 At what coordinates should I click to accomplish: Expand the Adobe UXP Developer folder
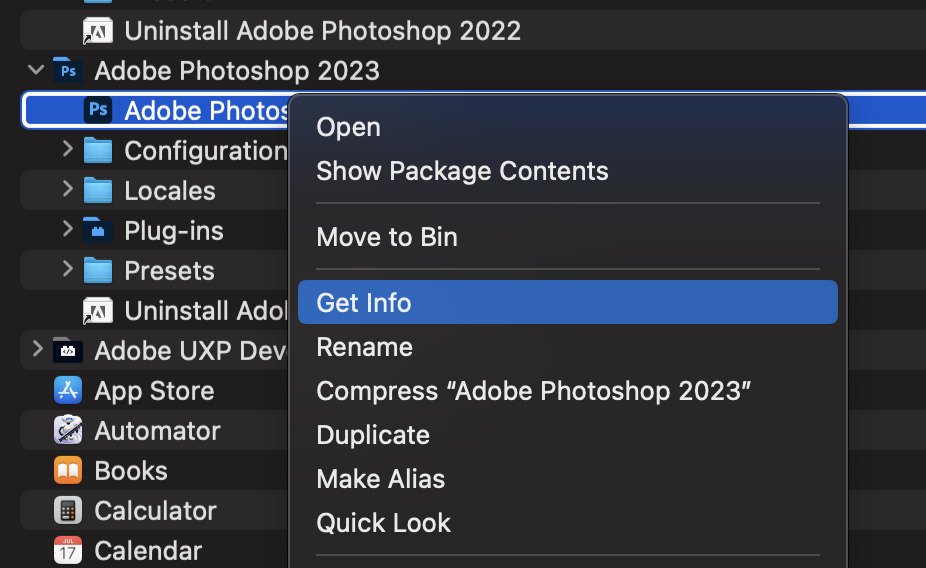pyautogui.click(x=37, y=349)
